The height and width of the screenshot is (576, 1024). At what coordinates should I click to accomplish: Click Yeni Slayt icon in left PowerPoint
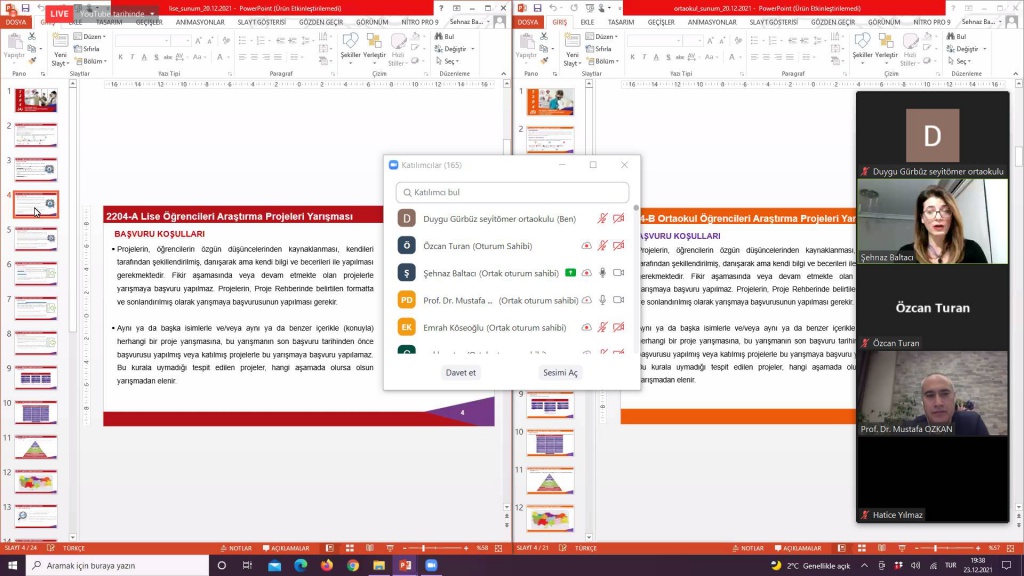click(60, 47)
